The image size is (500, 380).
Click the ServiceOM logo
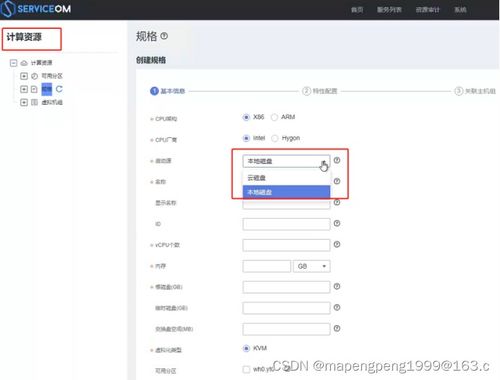(36, 9)
